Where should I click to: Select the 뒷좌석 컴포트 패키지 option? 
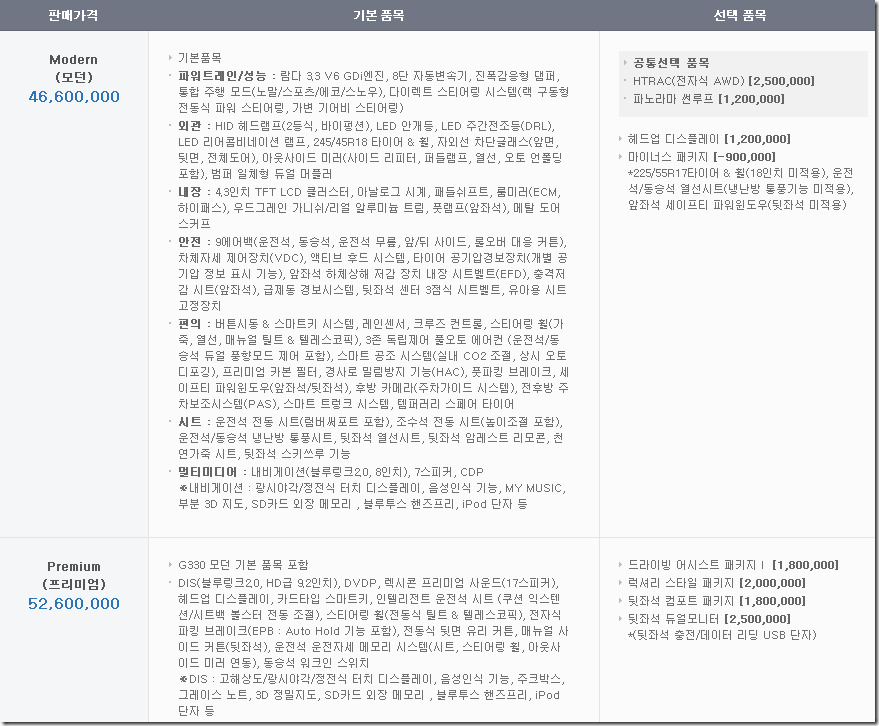point(715,601)
